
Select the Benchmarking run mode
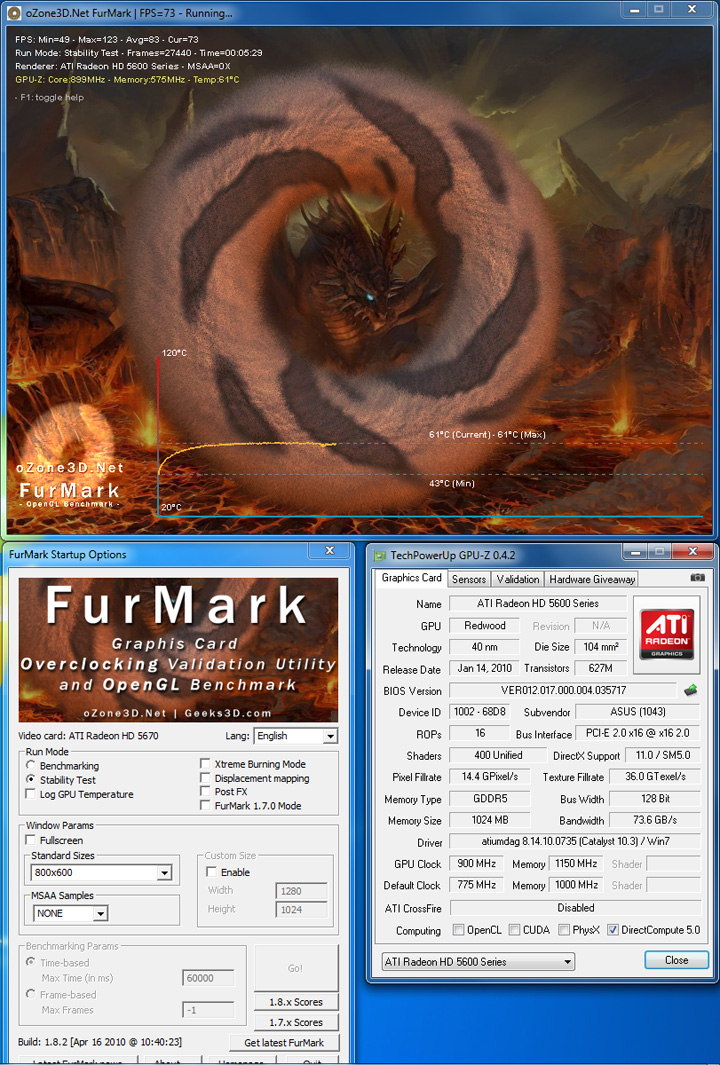(31, 765)
